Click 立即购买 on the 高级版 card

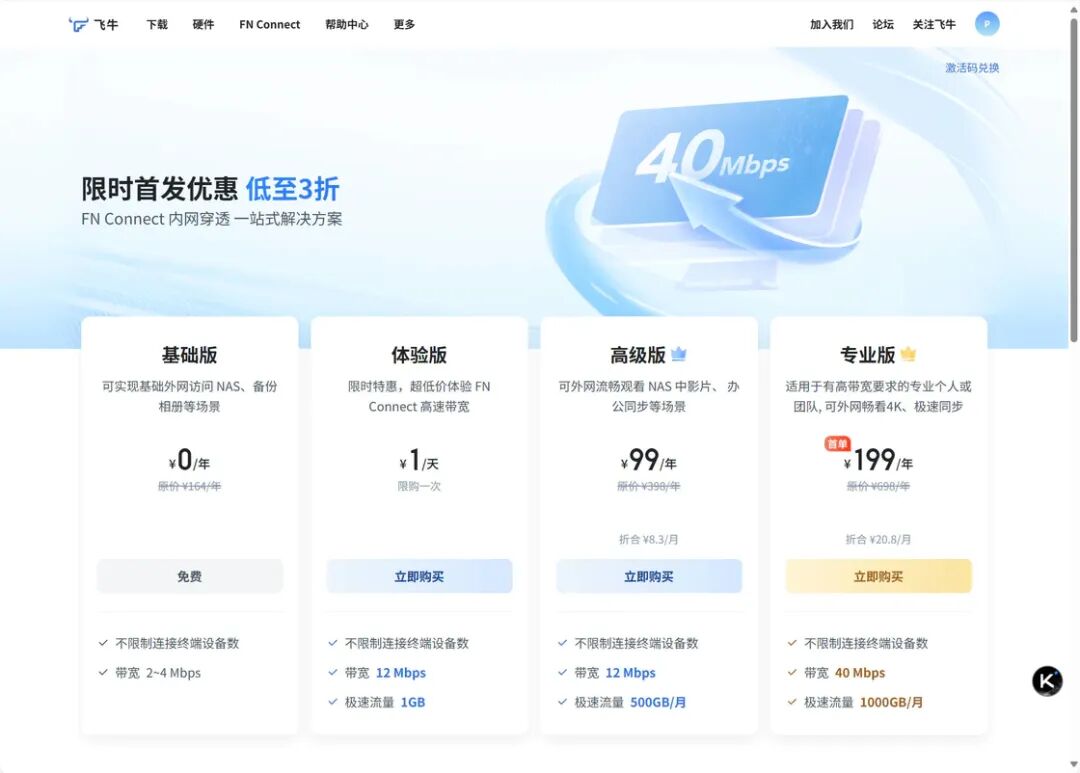(x=649, y=576)
